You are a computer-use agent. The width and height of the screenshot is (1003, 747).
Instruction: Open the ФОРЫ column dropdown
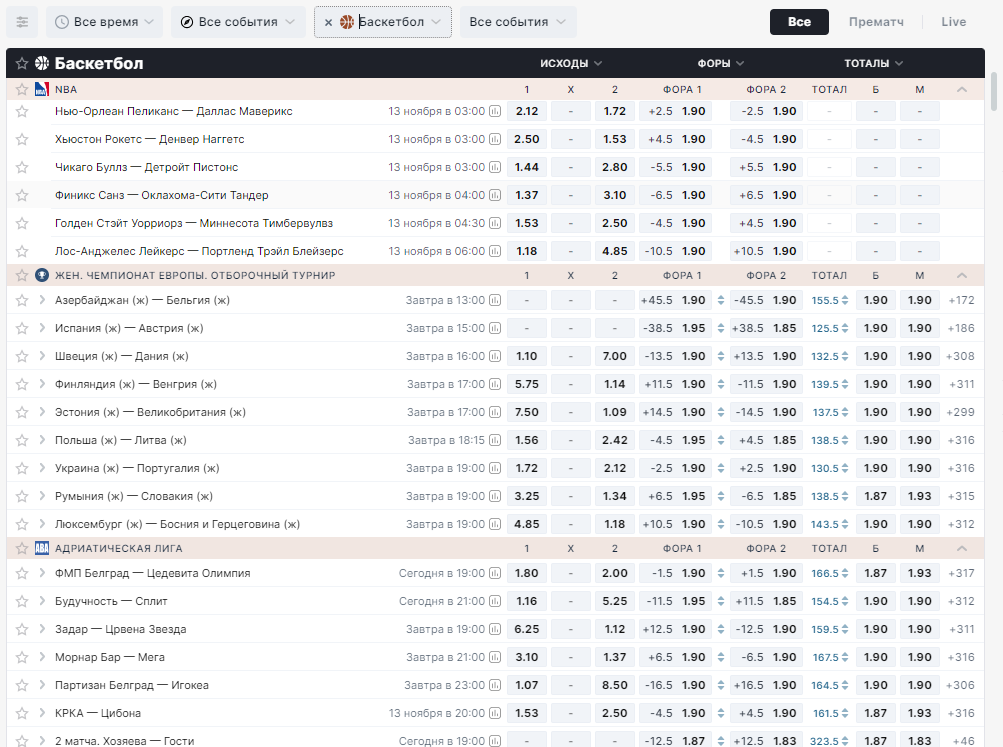tap(720, 63)
